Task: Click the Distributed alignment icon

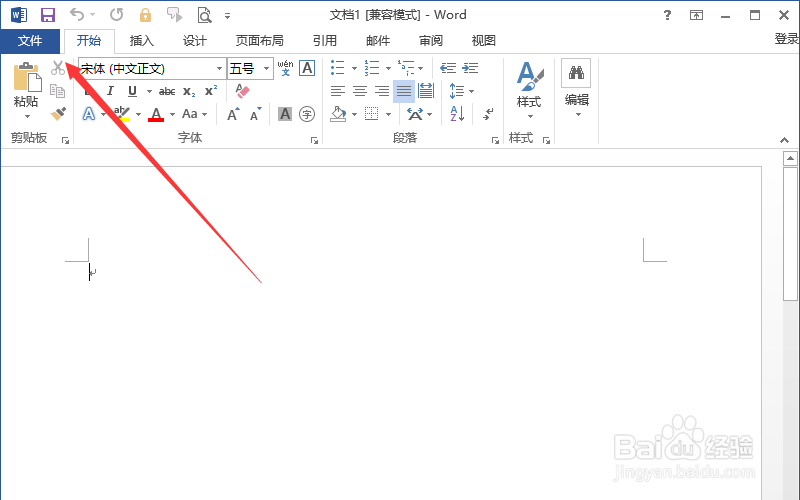Action: pyautogui.click(x=426, y=91)
